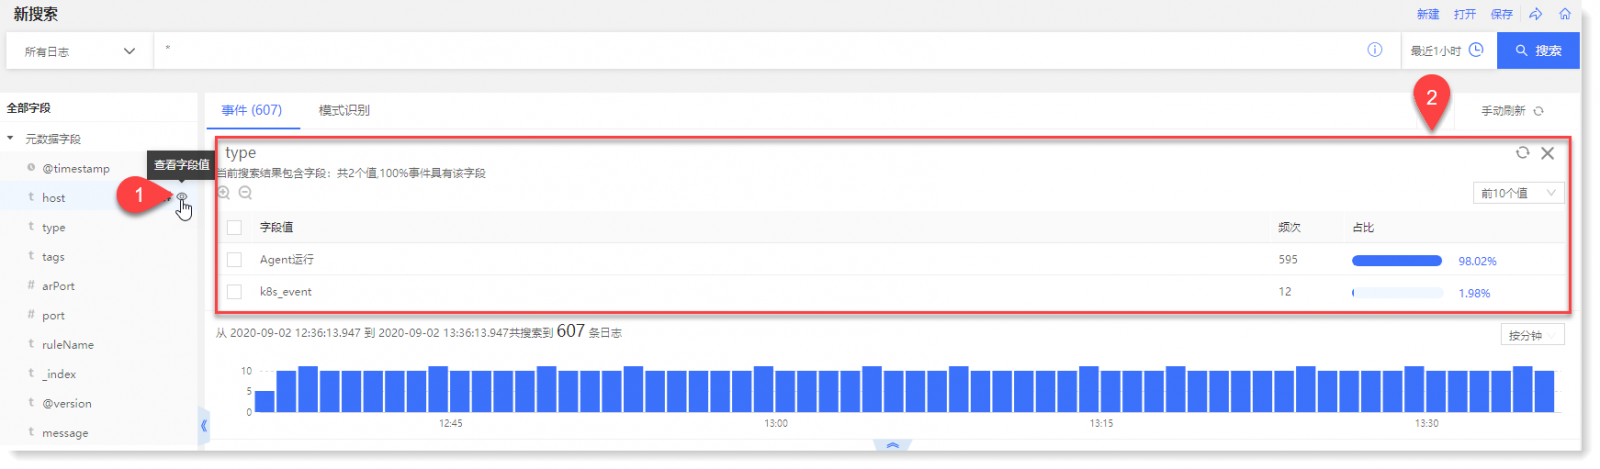The height and width of the screenshot is (469, 1600).
Task: Click the blue 搜索 button
Action: 1538,50
